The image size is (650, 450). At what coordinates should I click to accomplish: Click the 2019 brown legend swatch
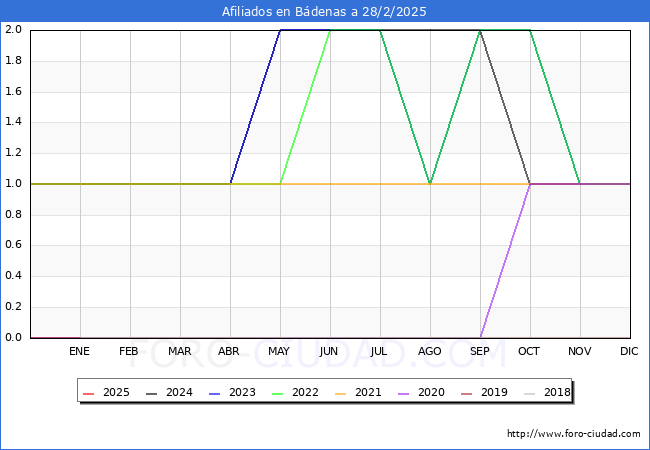click(x=466, y=393)
